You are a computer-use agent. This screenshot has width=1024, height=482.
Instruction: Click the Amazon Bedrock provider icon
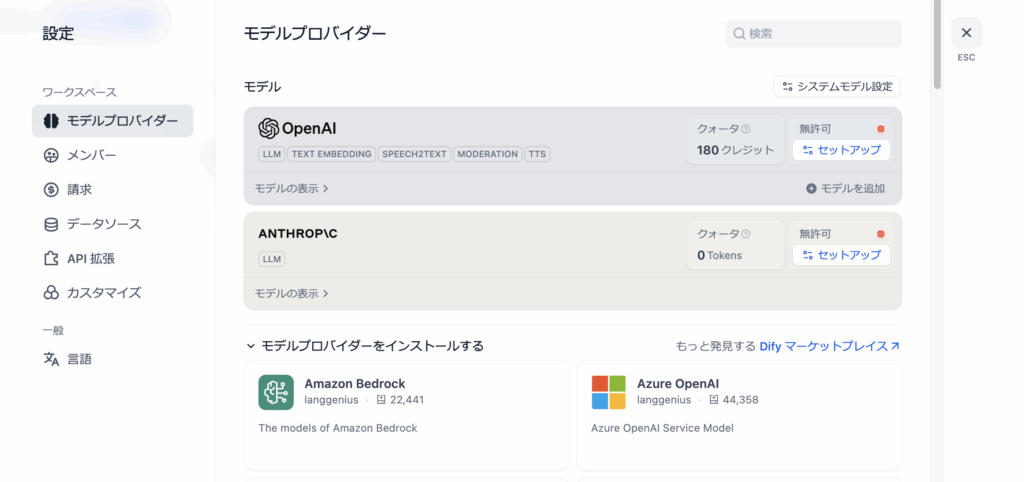coord(276,392)
